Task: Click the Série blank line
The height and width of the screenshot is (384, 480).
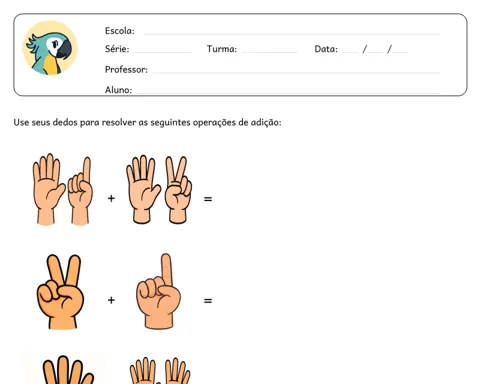Action: click(163, 52)
